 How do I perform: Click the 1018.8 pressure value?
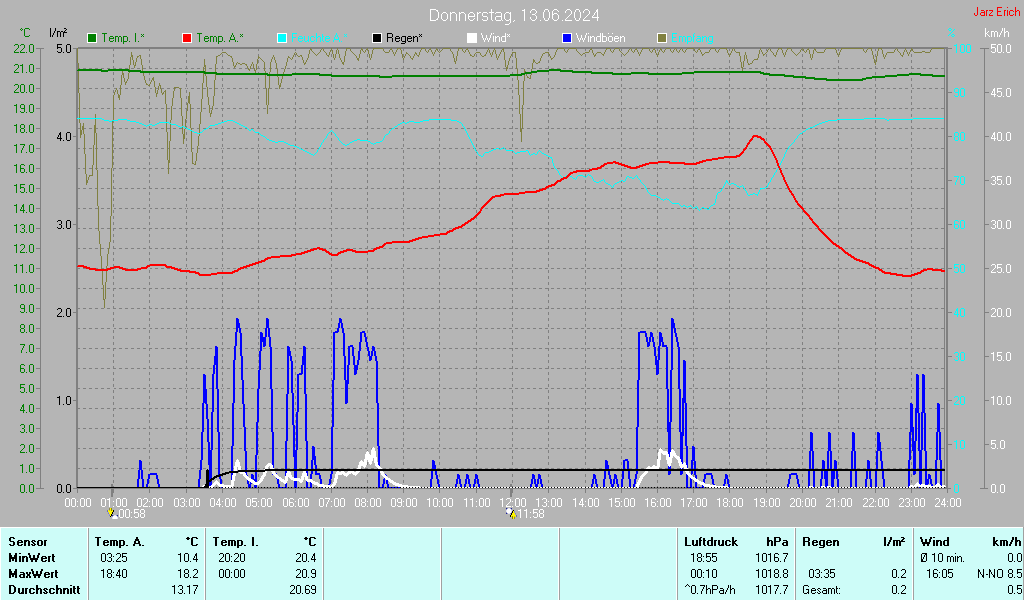pos(771,574)
